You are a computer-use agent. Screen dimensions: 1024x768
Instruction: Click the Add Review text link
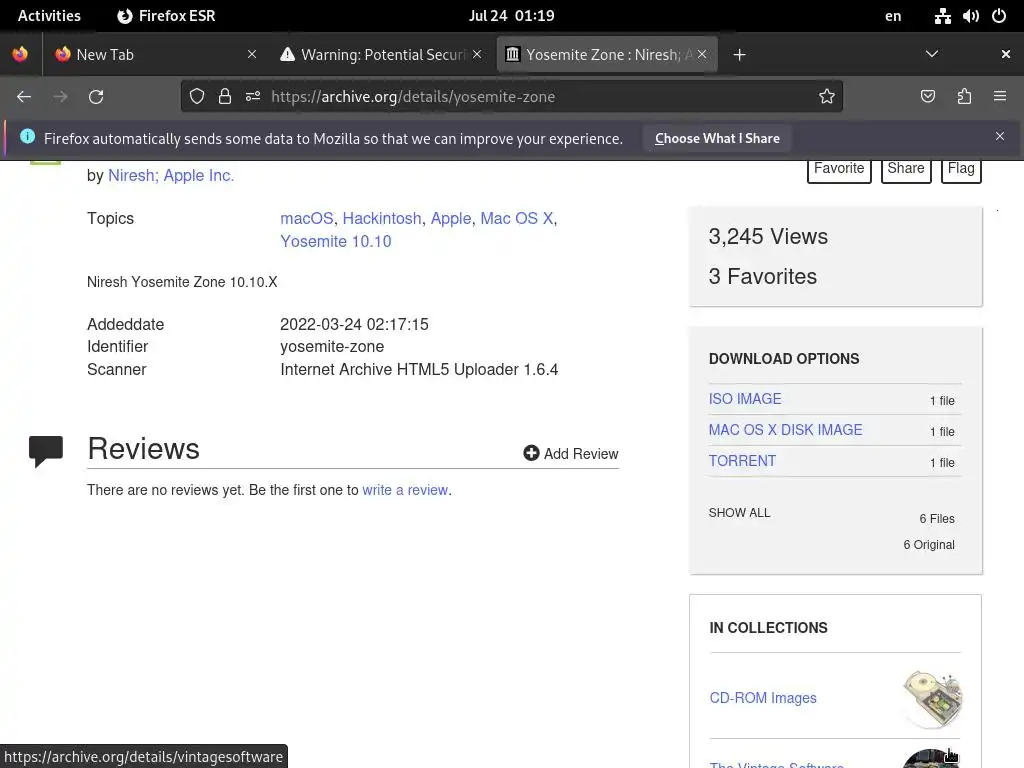point(581,453)
